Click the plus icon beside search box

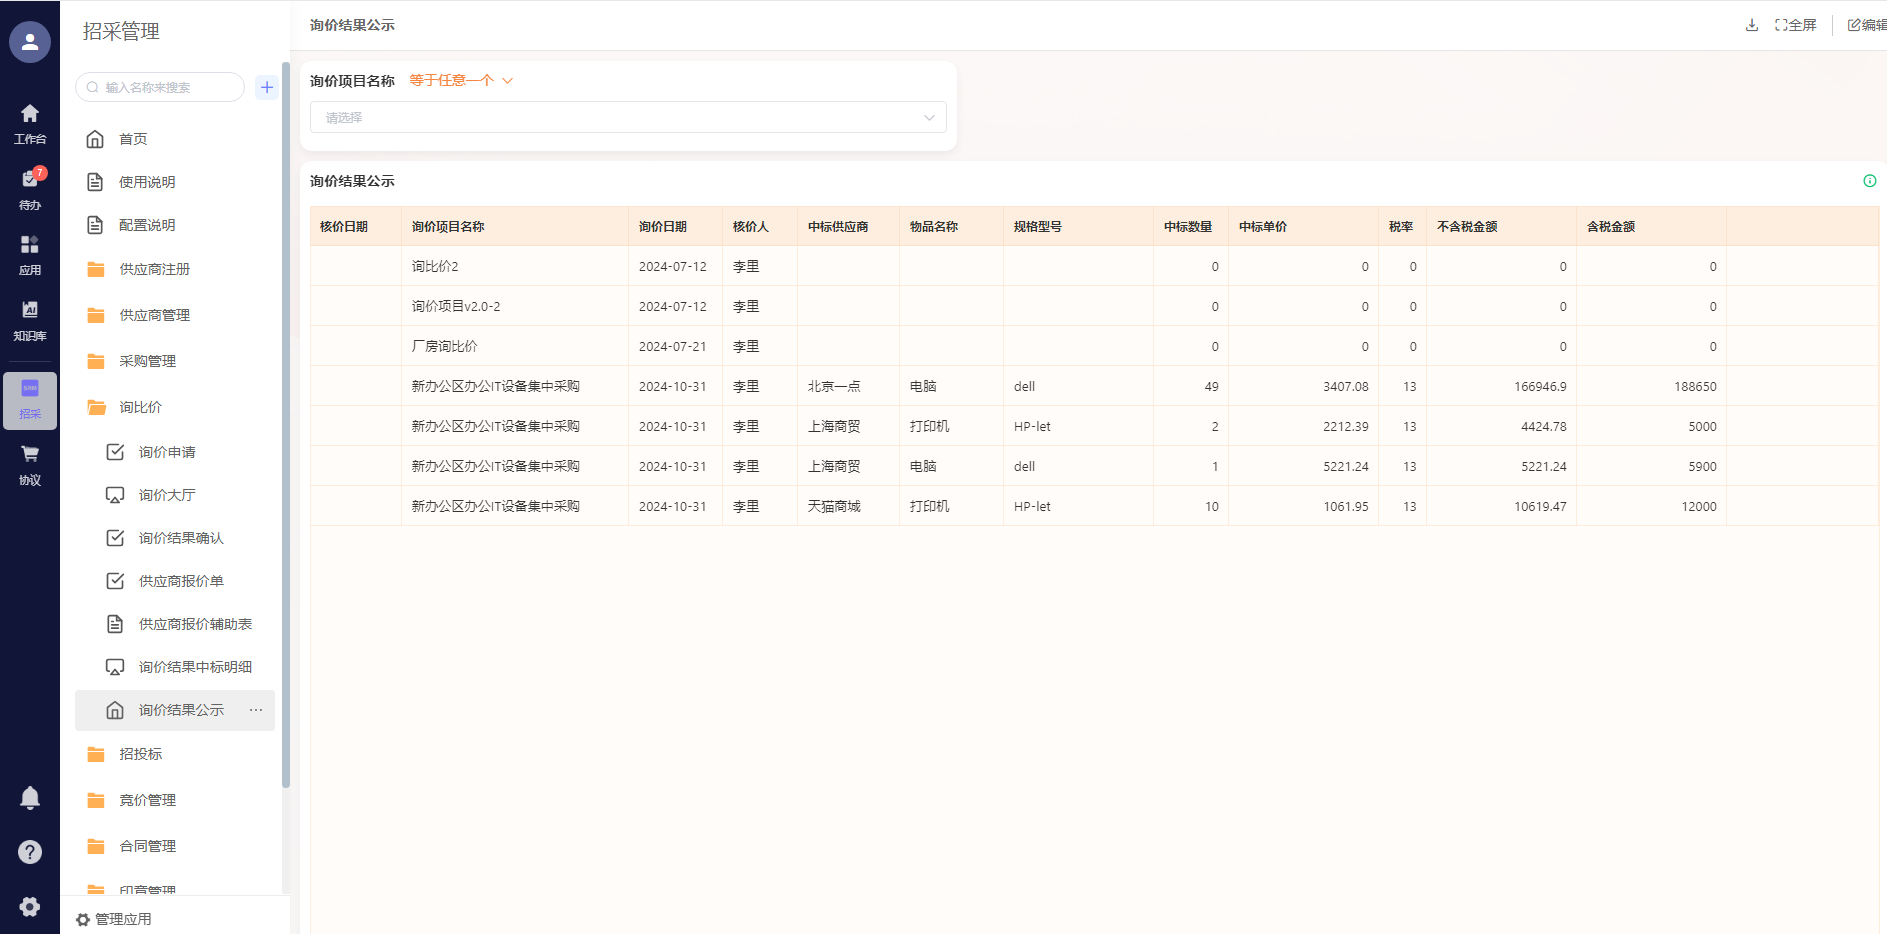(x=267, y=87)
